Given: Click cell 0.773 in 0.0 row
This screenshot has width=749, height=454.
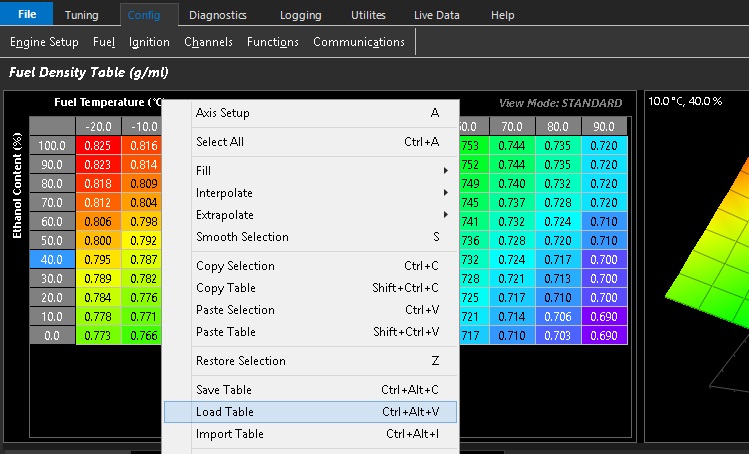Looking at the screenshot, I should [98, 335].
